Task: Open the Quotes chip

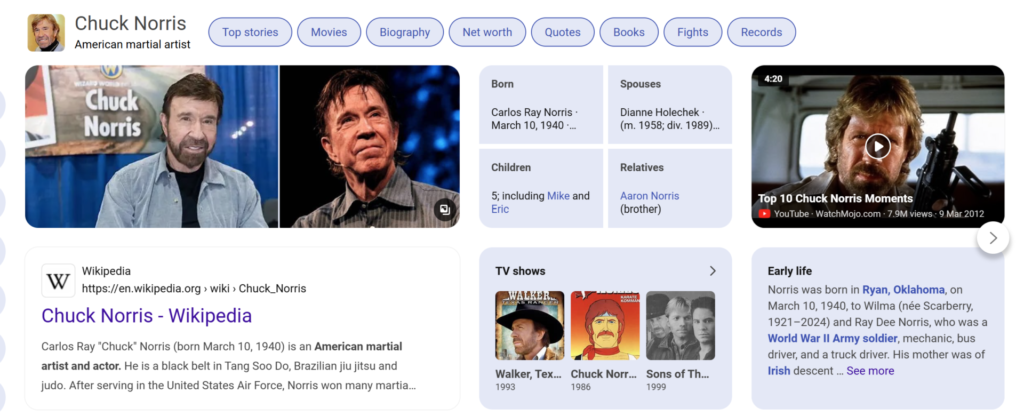Action: 562,32
